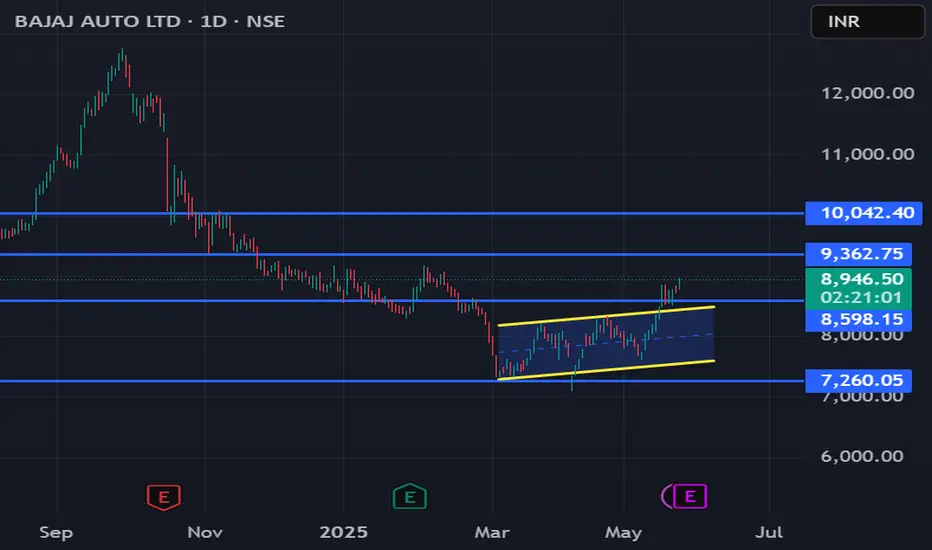Open the INR currency selector
This screenshot has width=932, height=550.
tap(868, 22)
